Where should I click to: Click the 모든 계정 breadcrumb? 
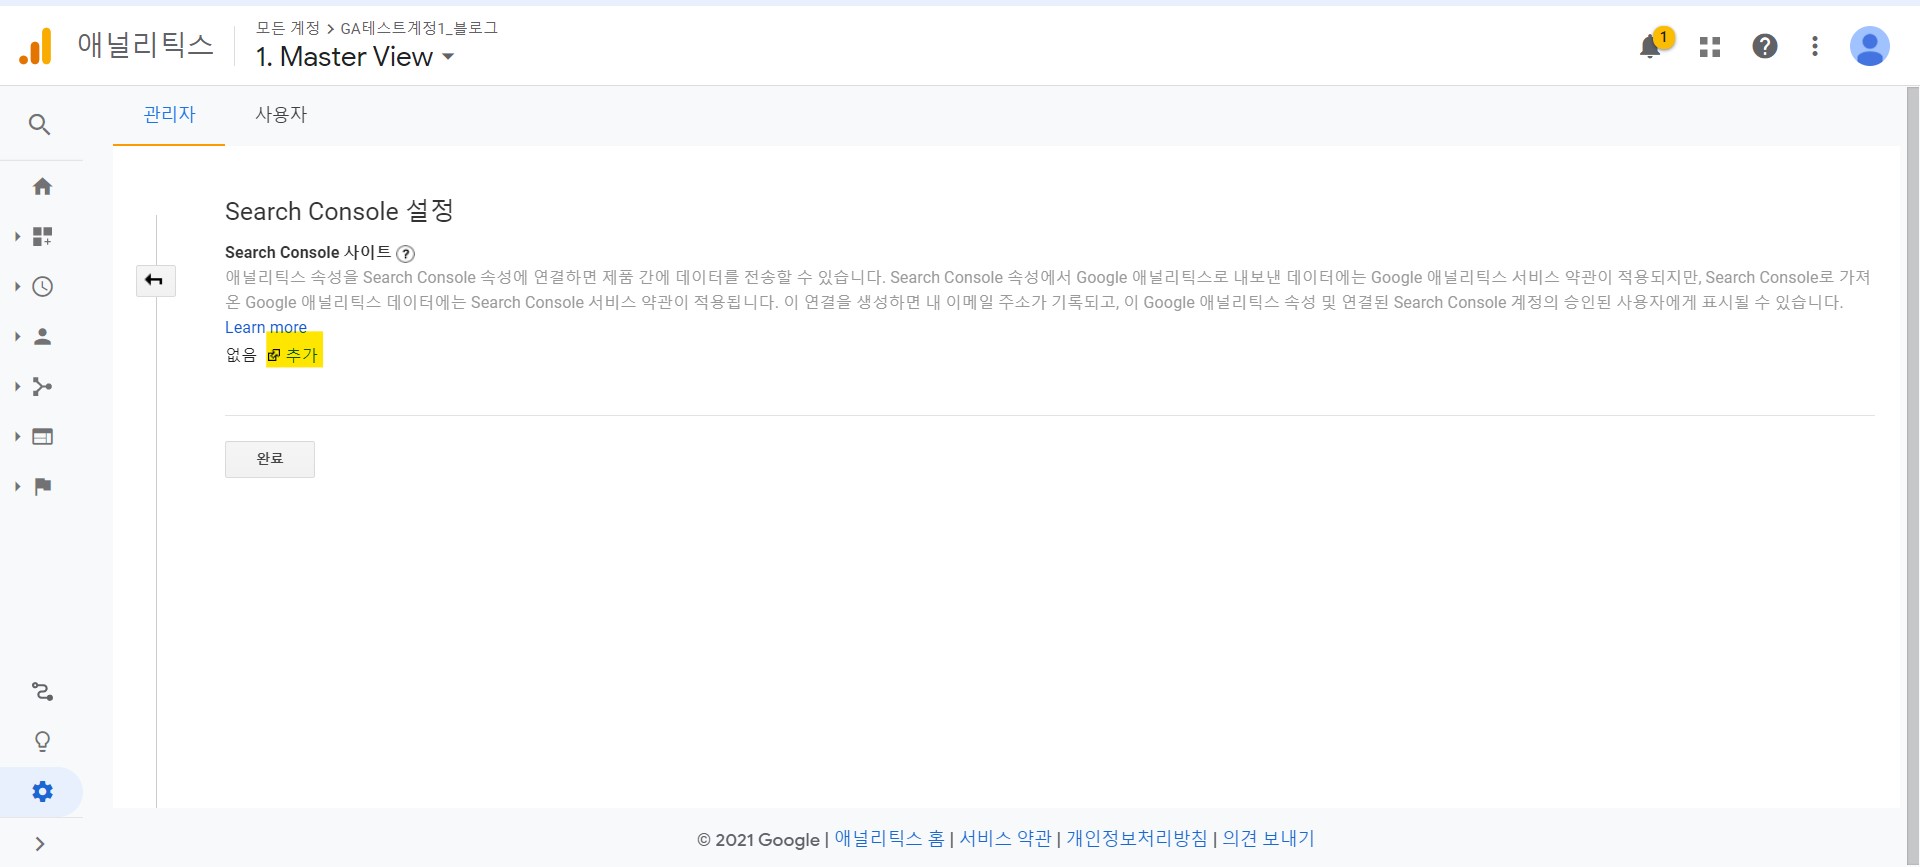(288, 28)
